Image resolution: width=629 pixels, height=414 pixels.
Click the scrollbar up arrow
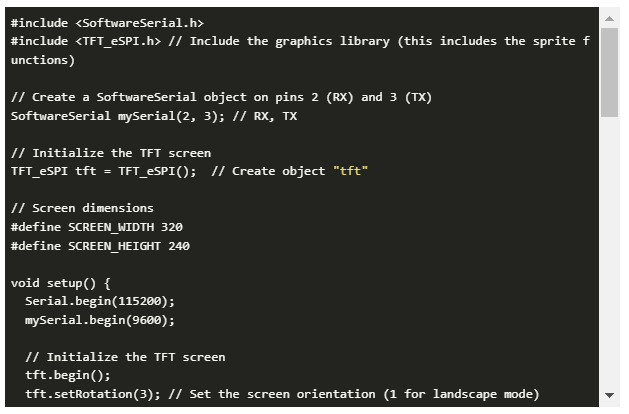pos(609,18)
